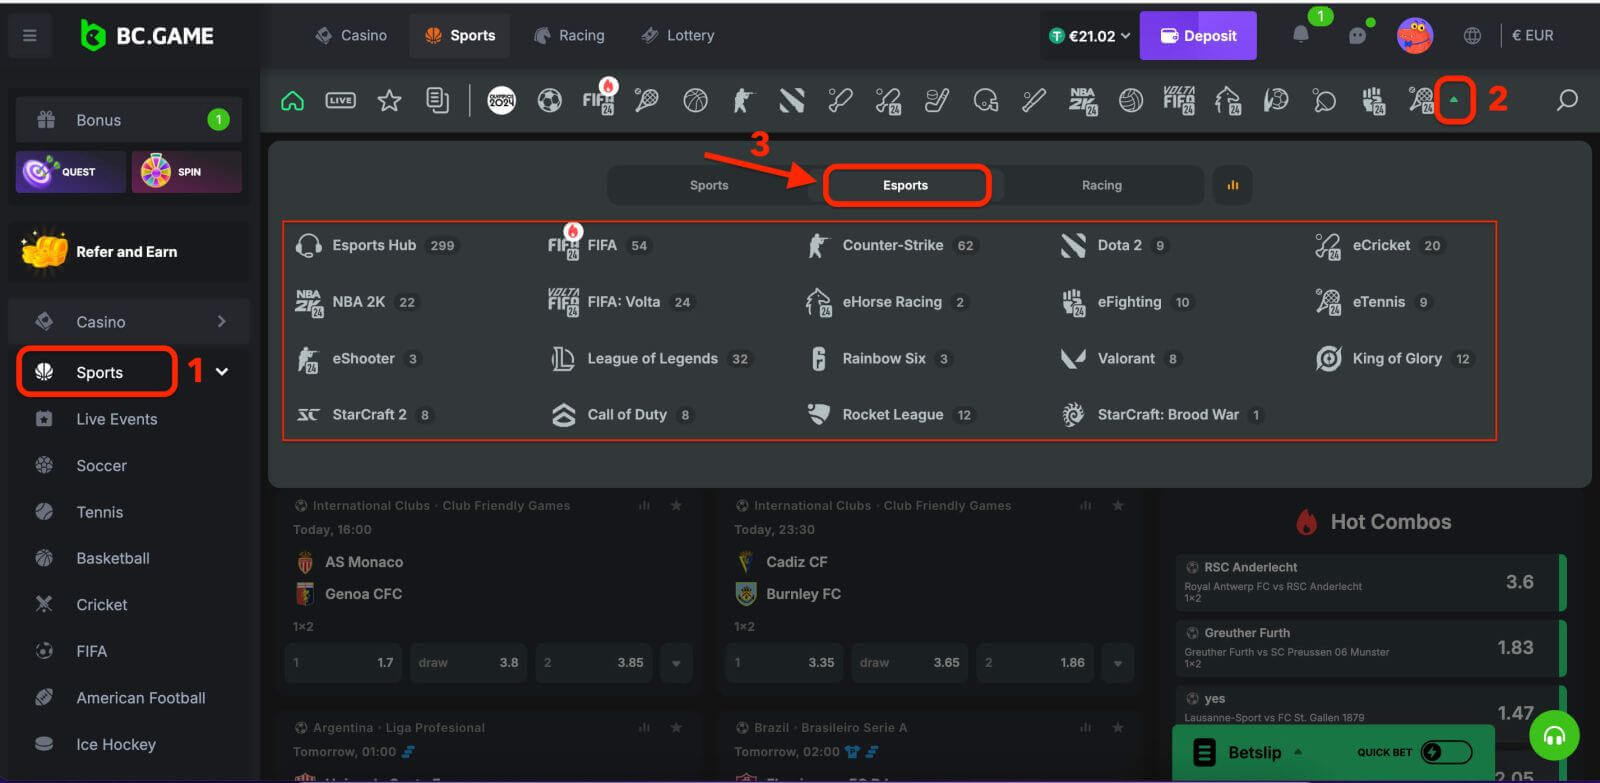Open the notifications bell

pos(1301,35)
